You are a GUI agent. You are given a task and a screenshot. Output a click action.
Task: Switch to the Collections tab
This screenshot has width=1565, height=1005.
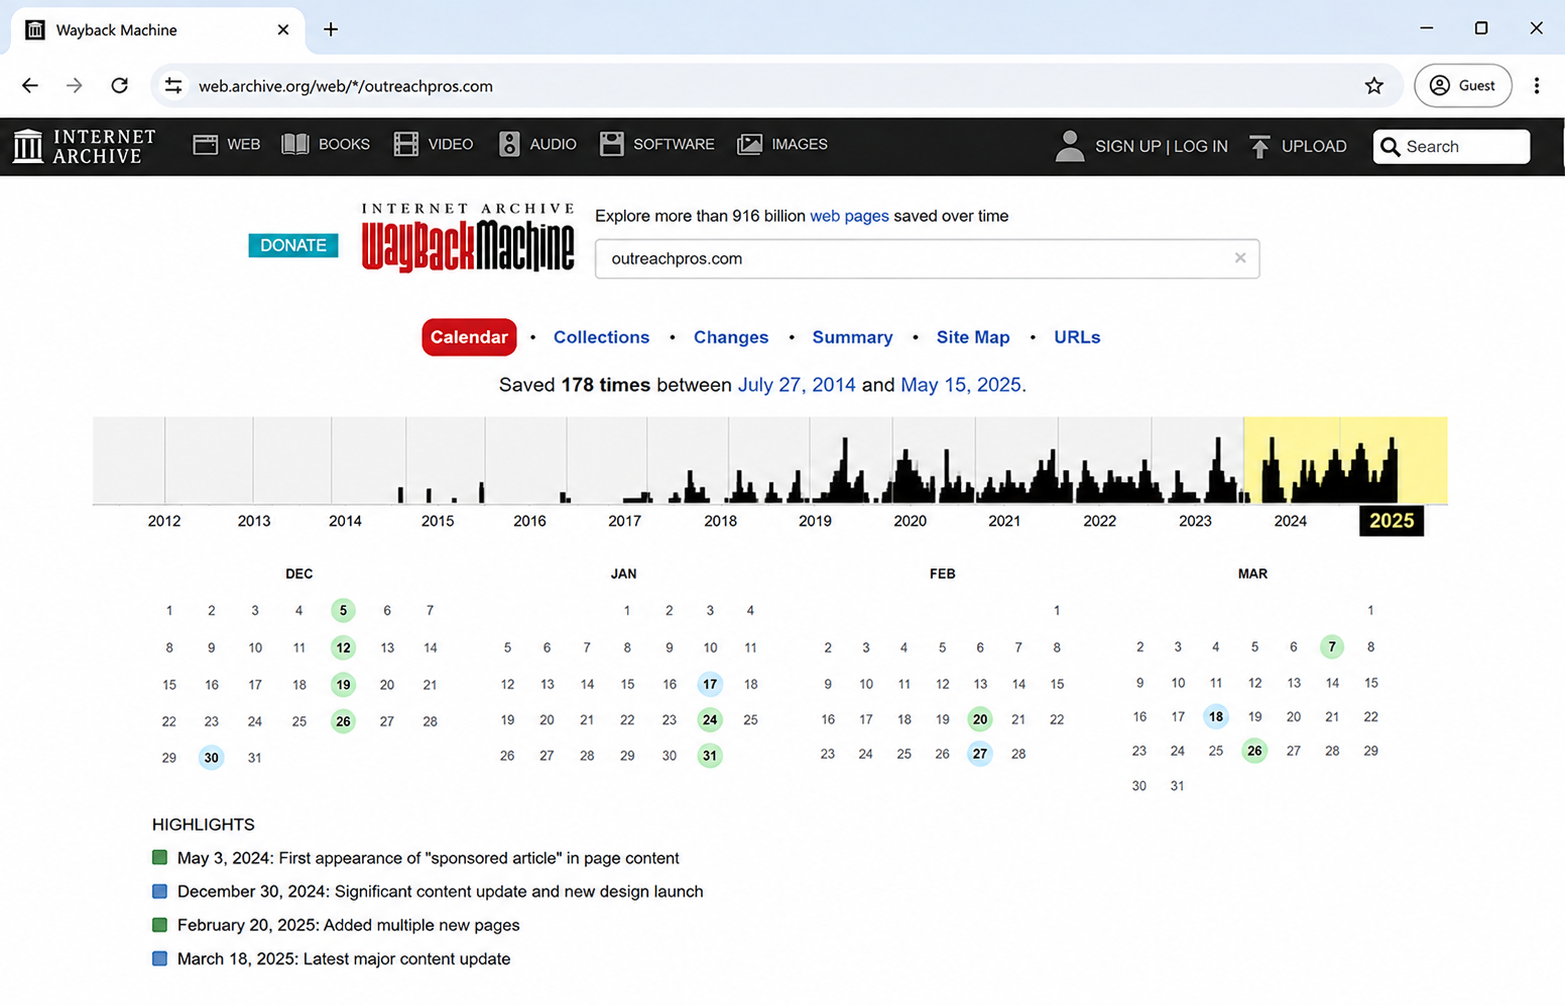[601, 337]
